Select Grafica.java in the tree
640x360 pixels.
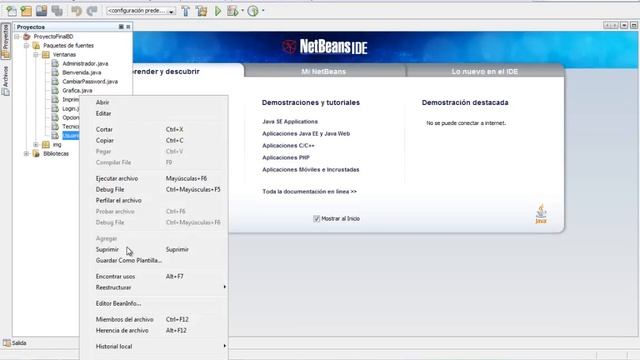point(77,90)
